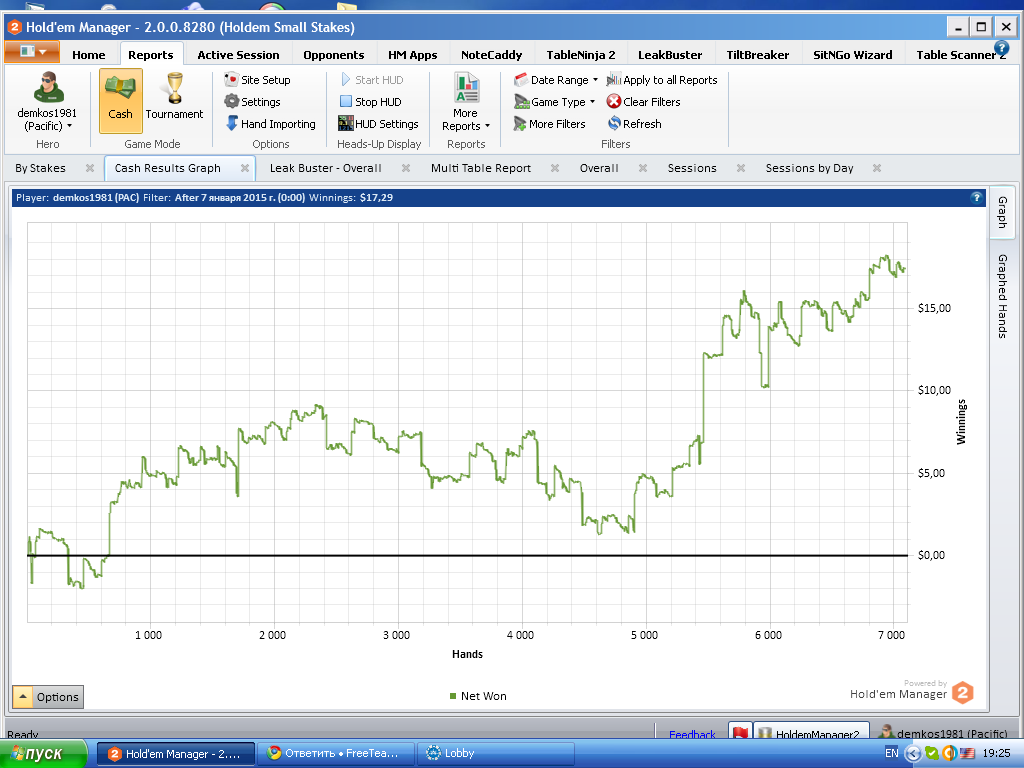The height and width of the screenshot is (768, 1024).
Task: Click the Feedback link
Action: click(692, 735)
